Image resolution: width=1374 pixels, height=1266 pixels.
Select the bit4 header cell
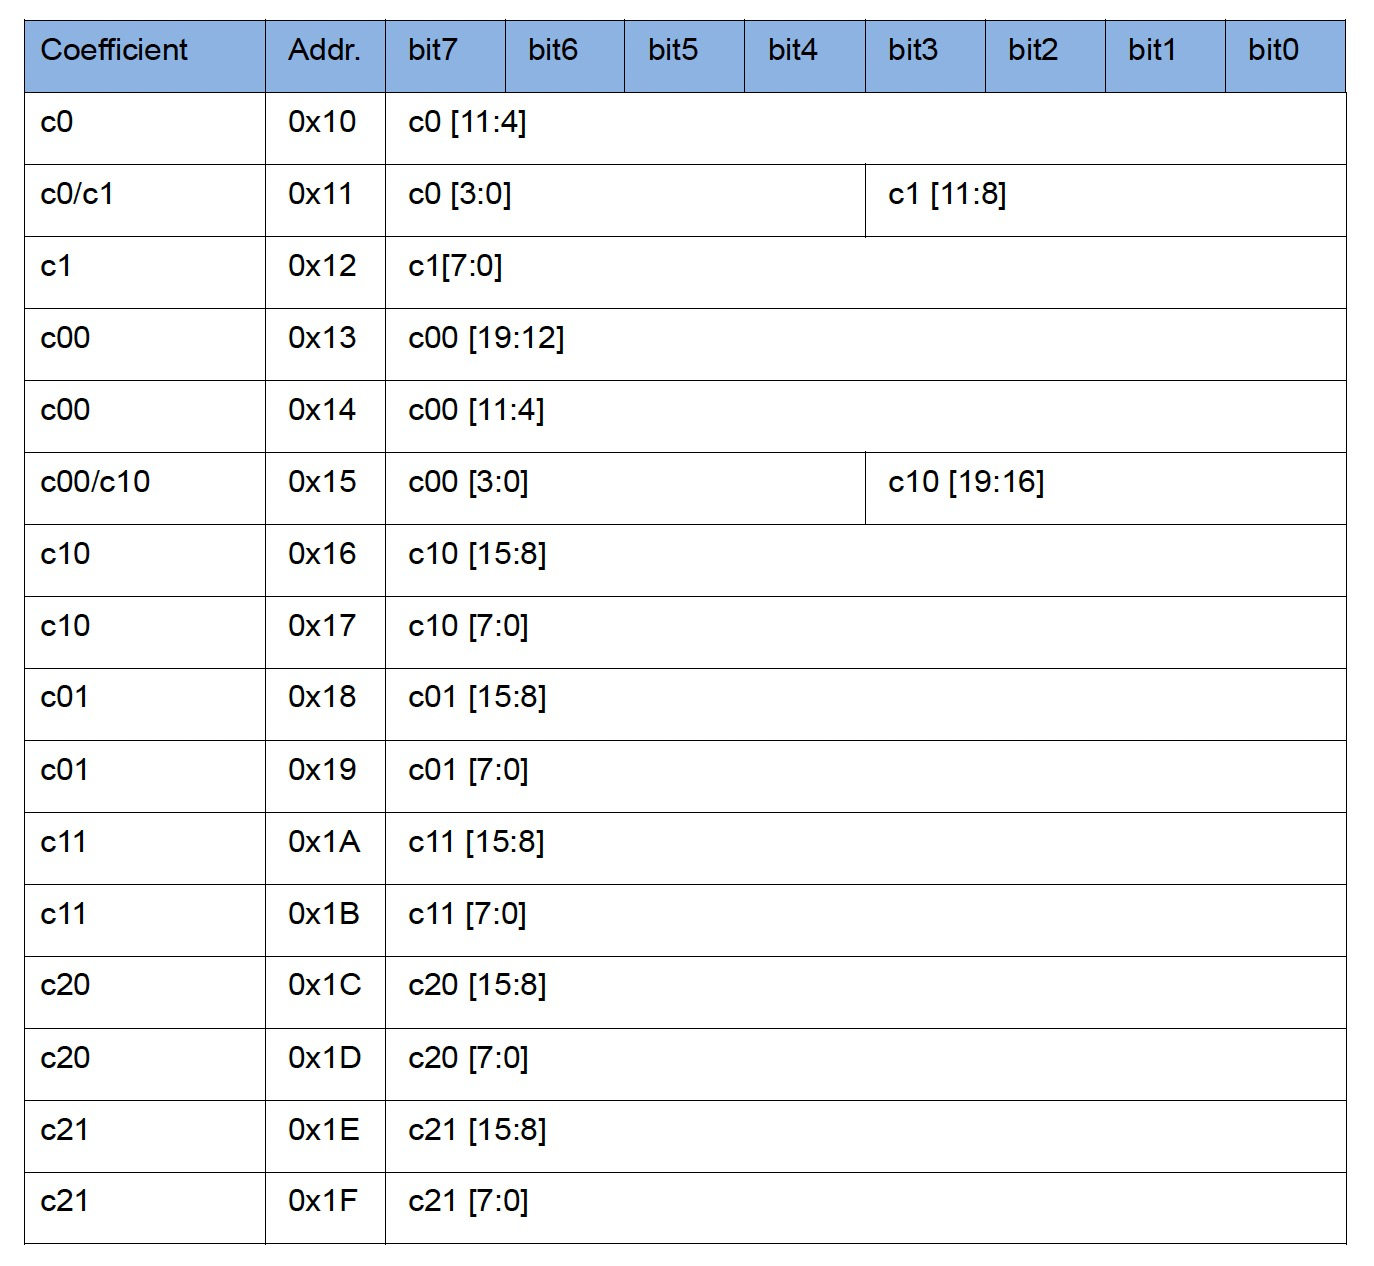[805, 56]
